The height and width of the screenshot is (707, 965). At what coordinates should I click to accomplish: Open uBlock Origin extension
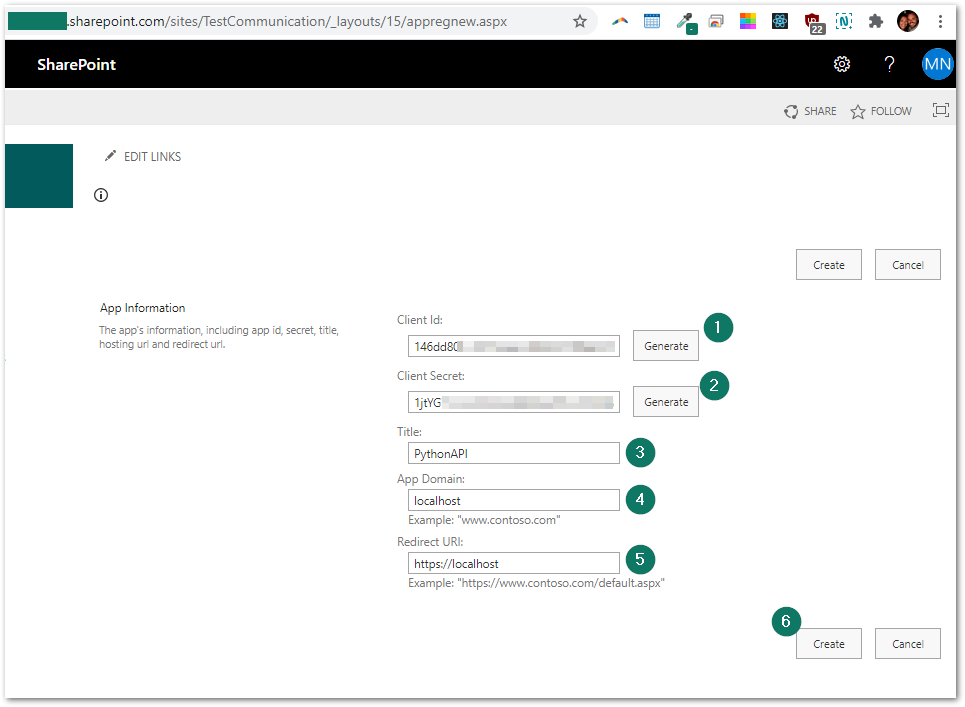coord(812,20)
